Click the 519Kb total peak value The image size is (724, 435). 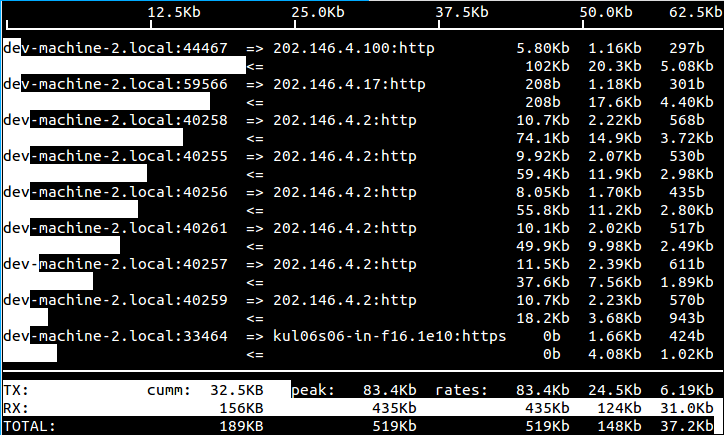394,426
